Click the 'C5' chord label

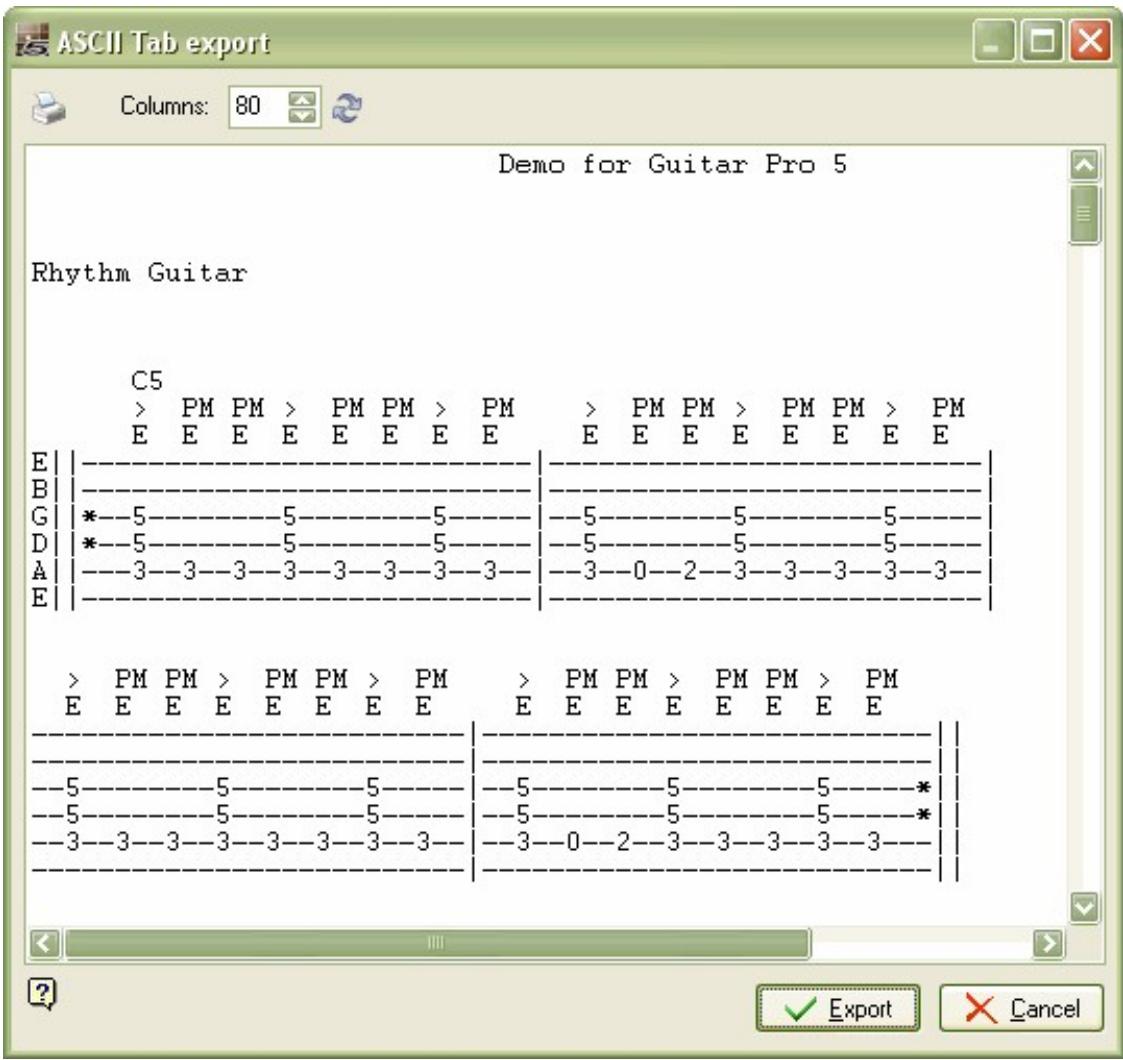coord(147,380)
